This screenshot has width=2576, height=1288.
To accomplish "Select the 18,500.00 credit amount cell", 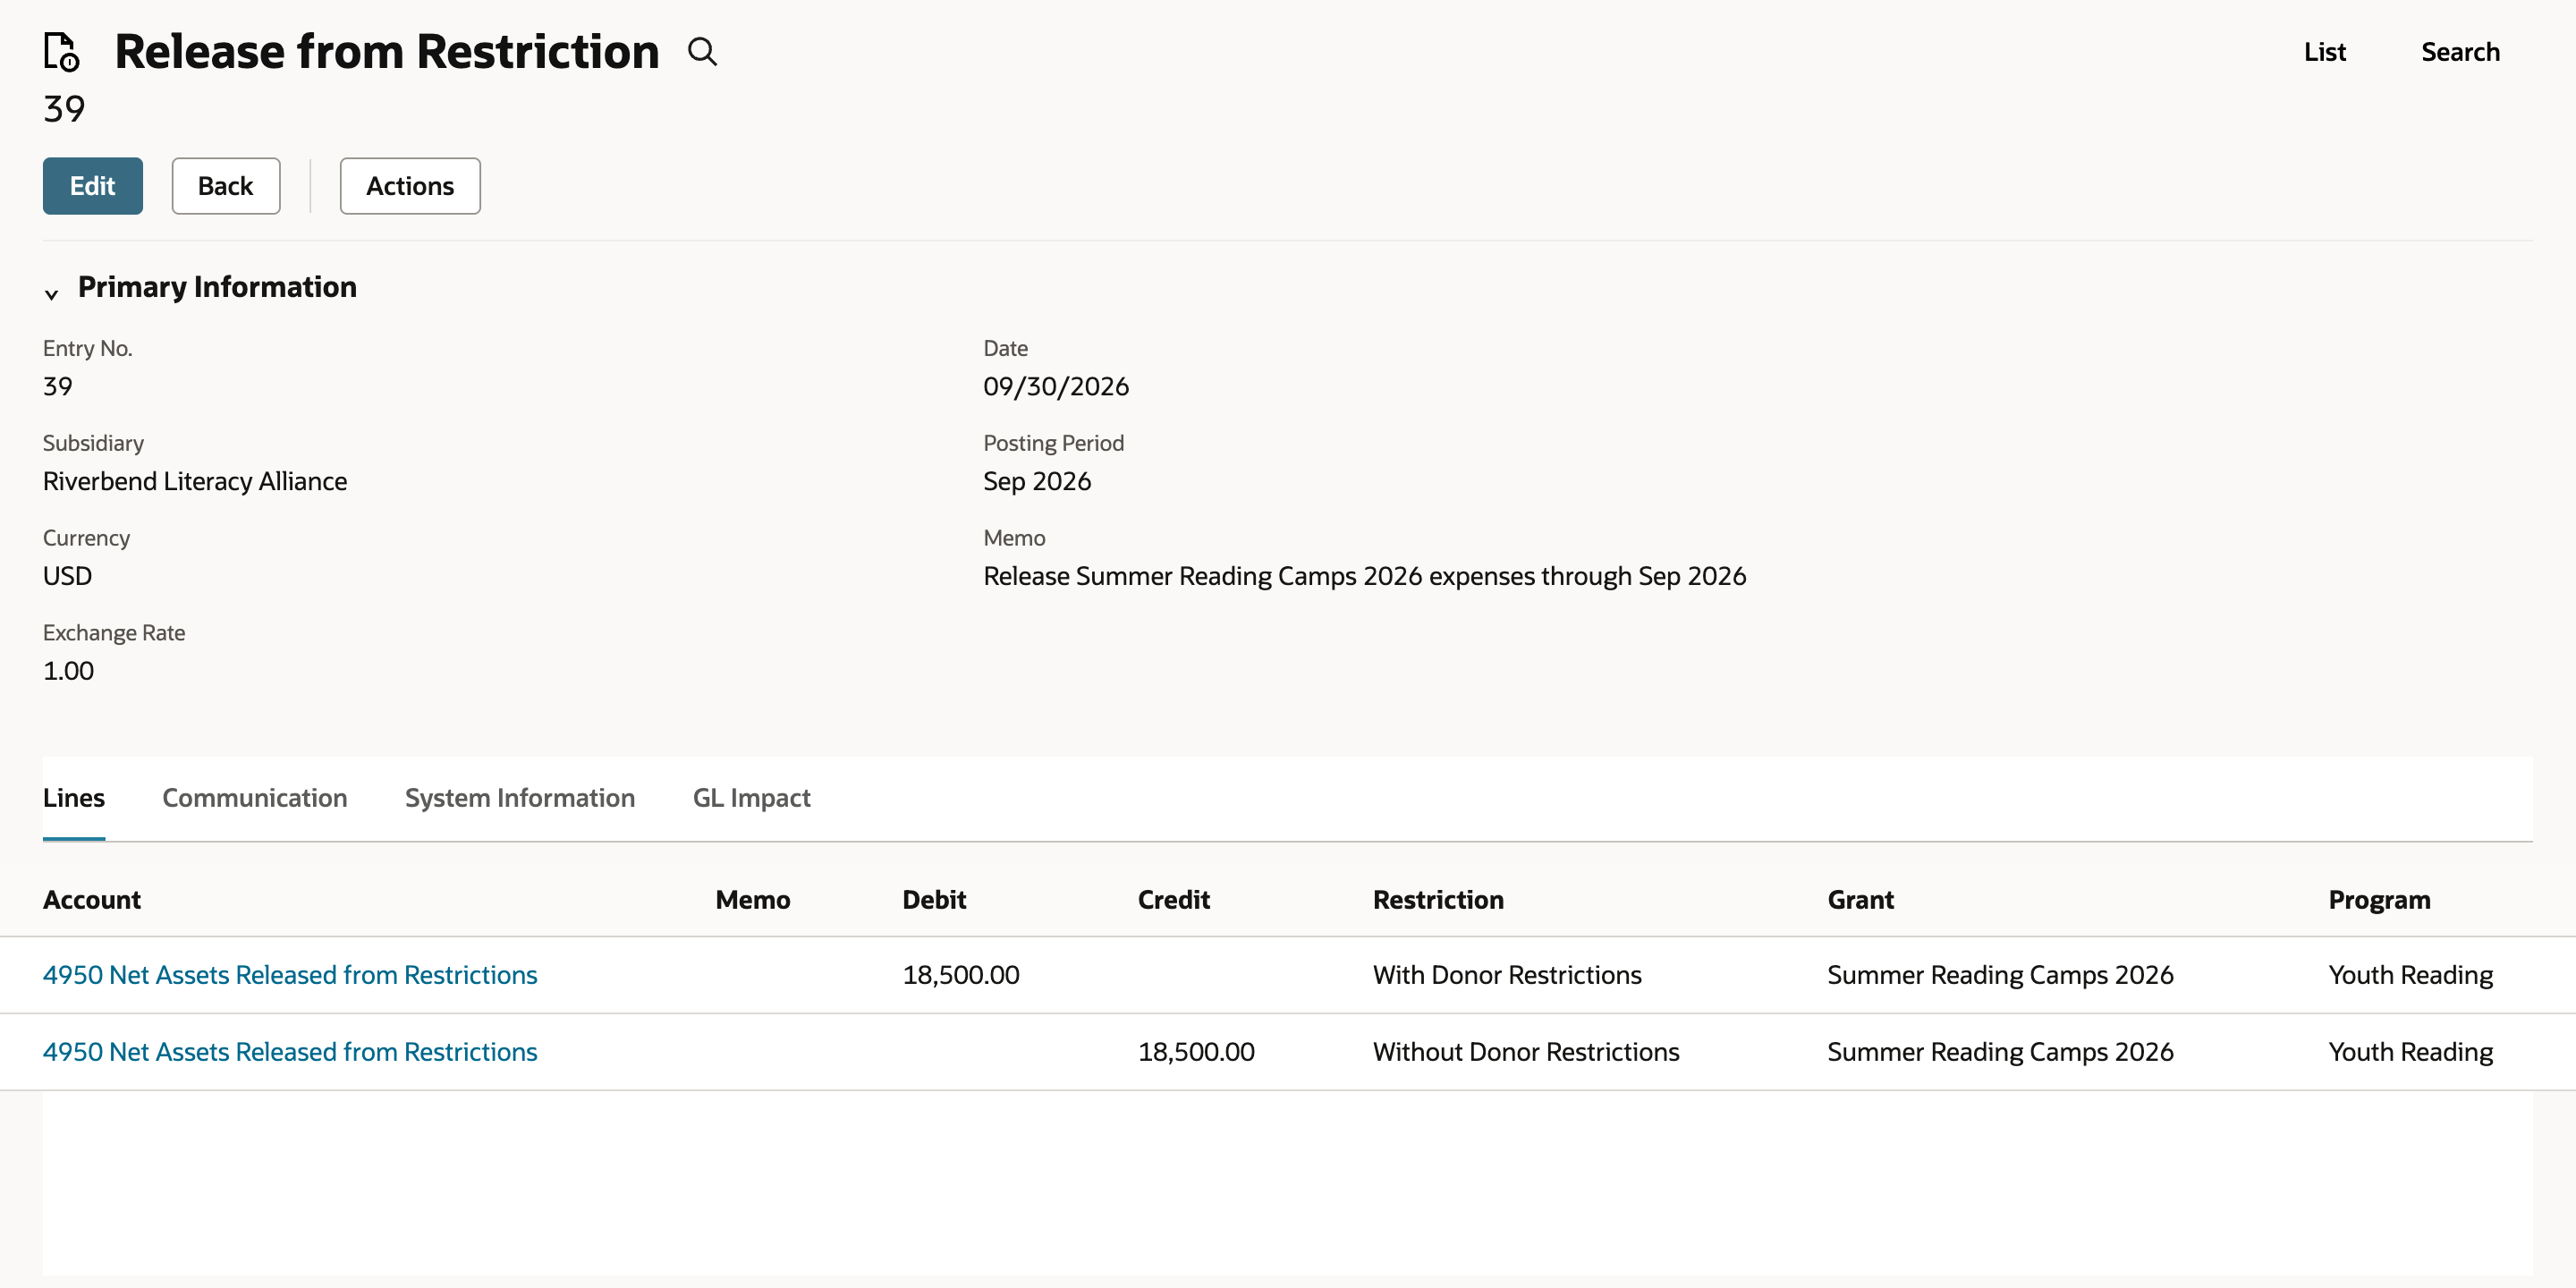I will (1196, 1051).
